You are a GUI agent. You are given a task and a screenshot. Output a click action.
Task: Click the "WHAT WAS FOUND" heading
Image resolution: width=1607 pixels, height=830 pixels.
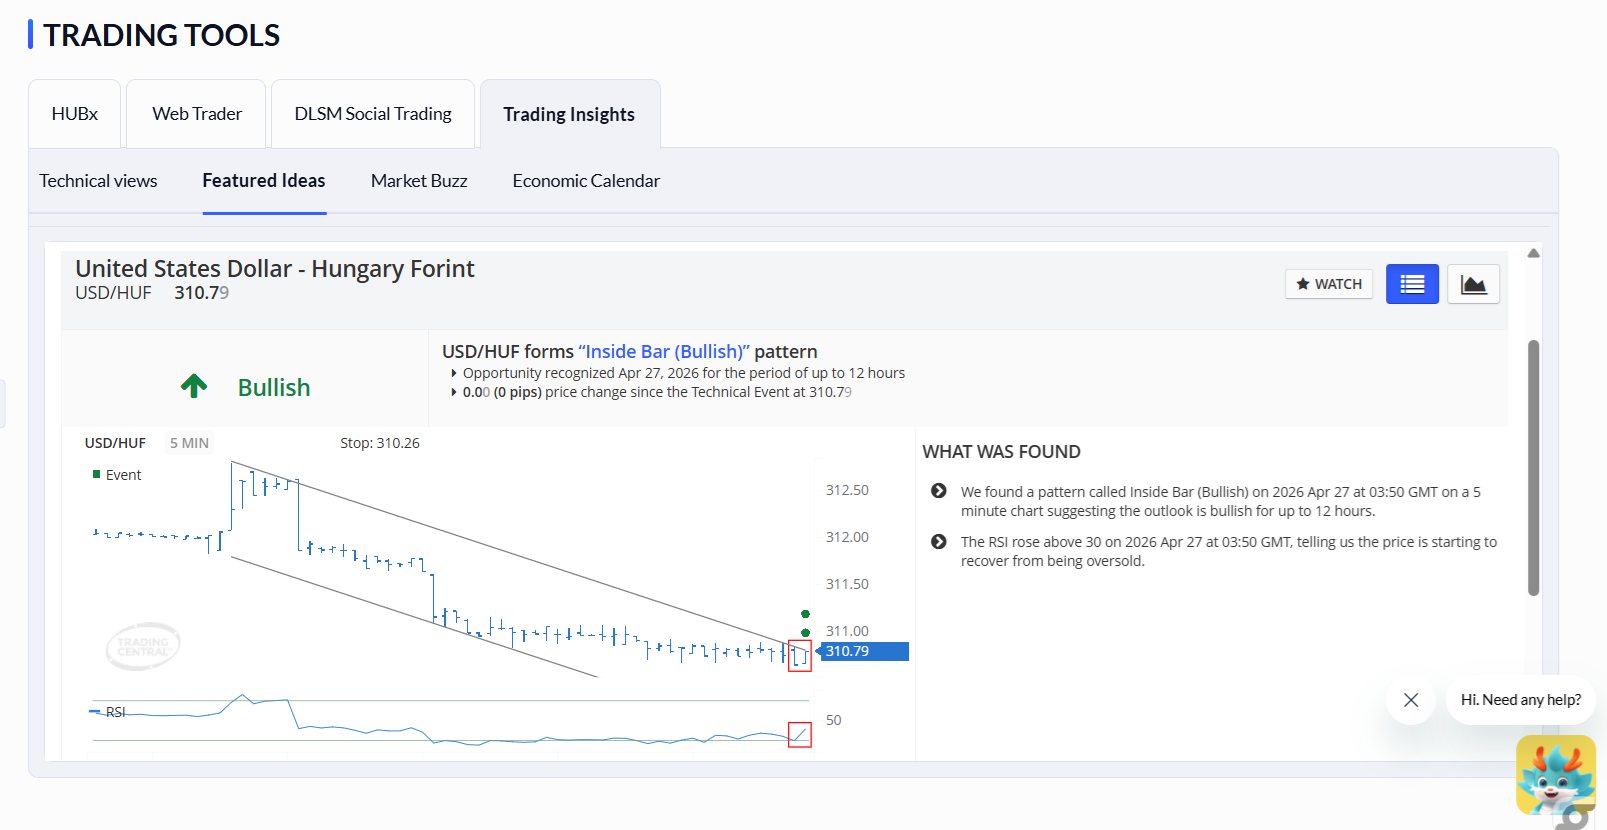click(x=1001, y=452)
